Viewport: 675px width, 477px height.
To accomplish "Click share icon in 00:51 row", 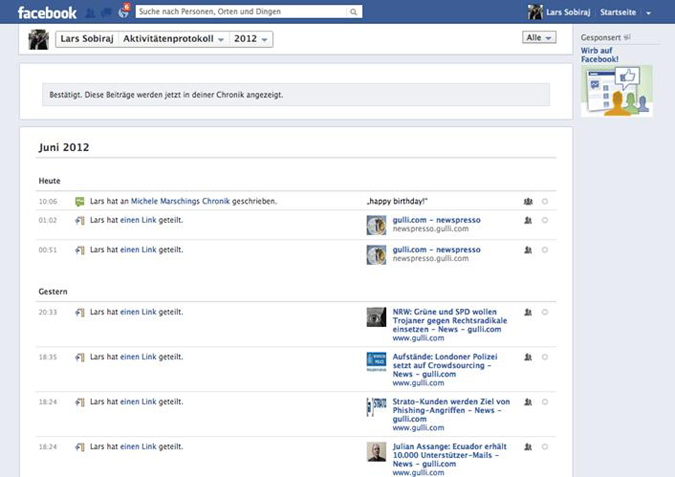I will pos(80,250).
